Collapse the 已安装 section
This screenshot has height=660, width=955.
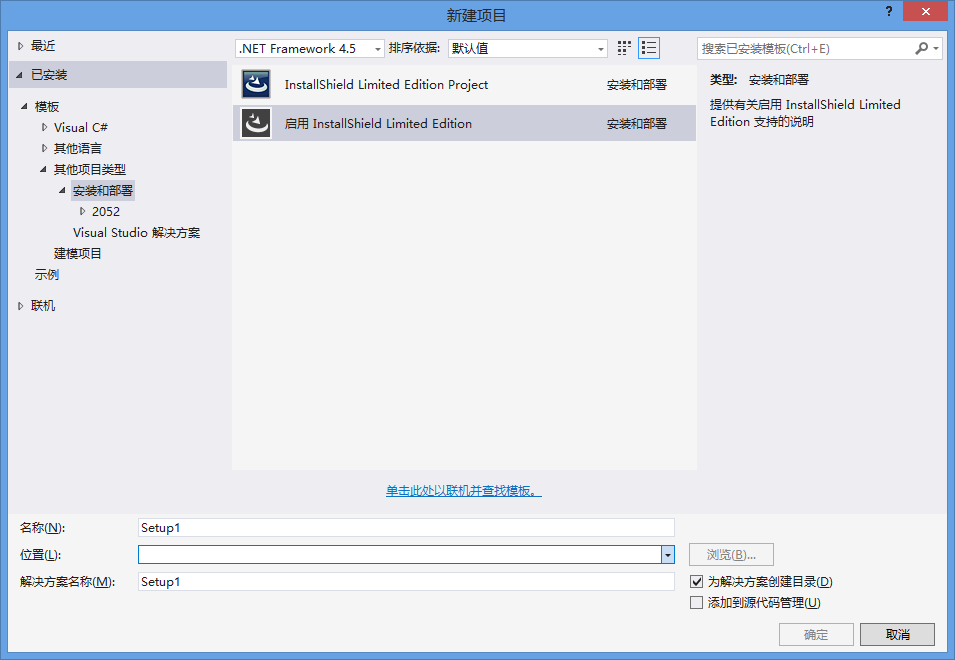pyautogui.click(x=19, y=75)
